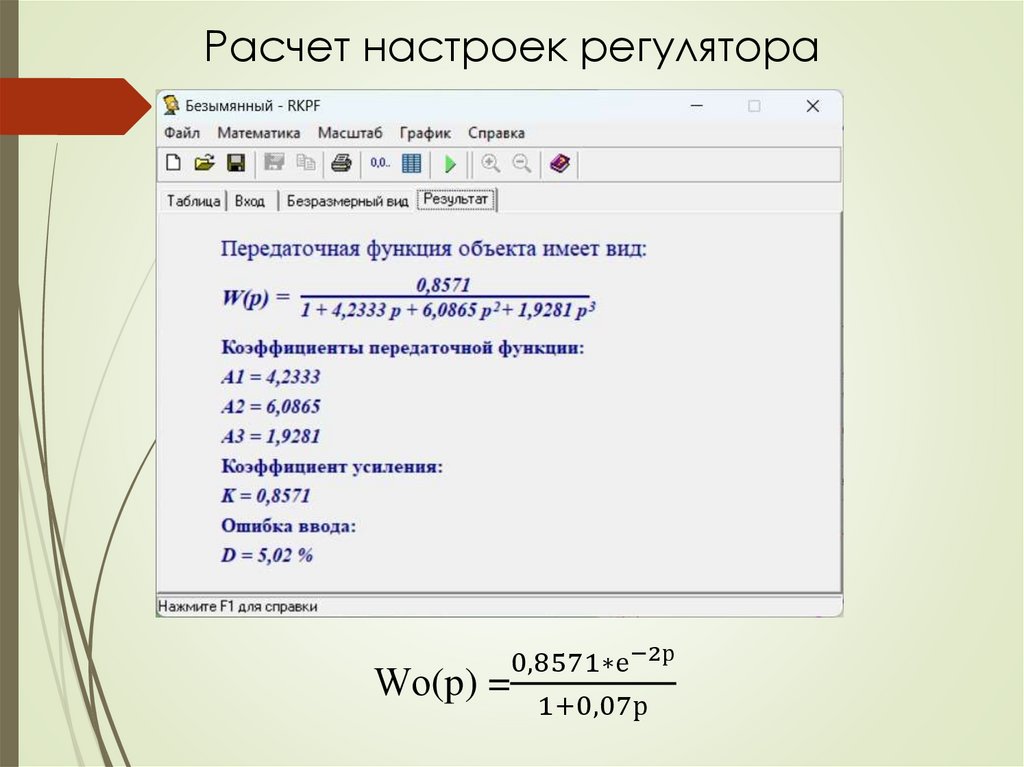Open the Справка menu
The width and height of the screenshot is (1024, 767).
[496, 133]
